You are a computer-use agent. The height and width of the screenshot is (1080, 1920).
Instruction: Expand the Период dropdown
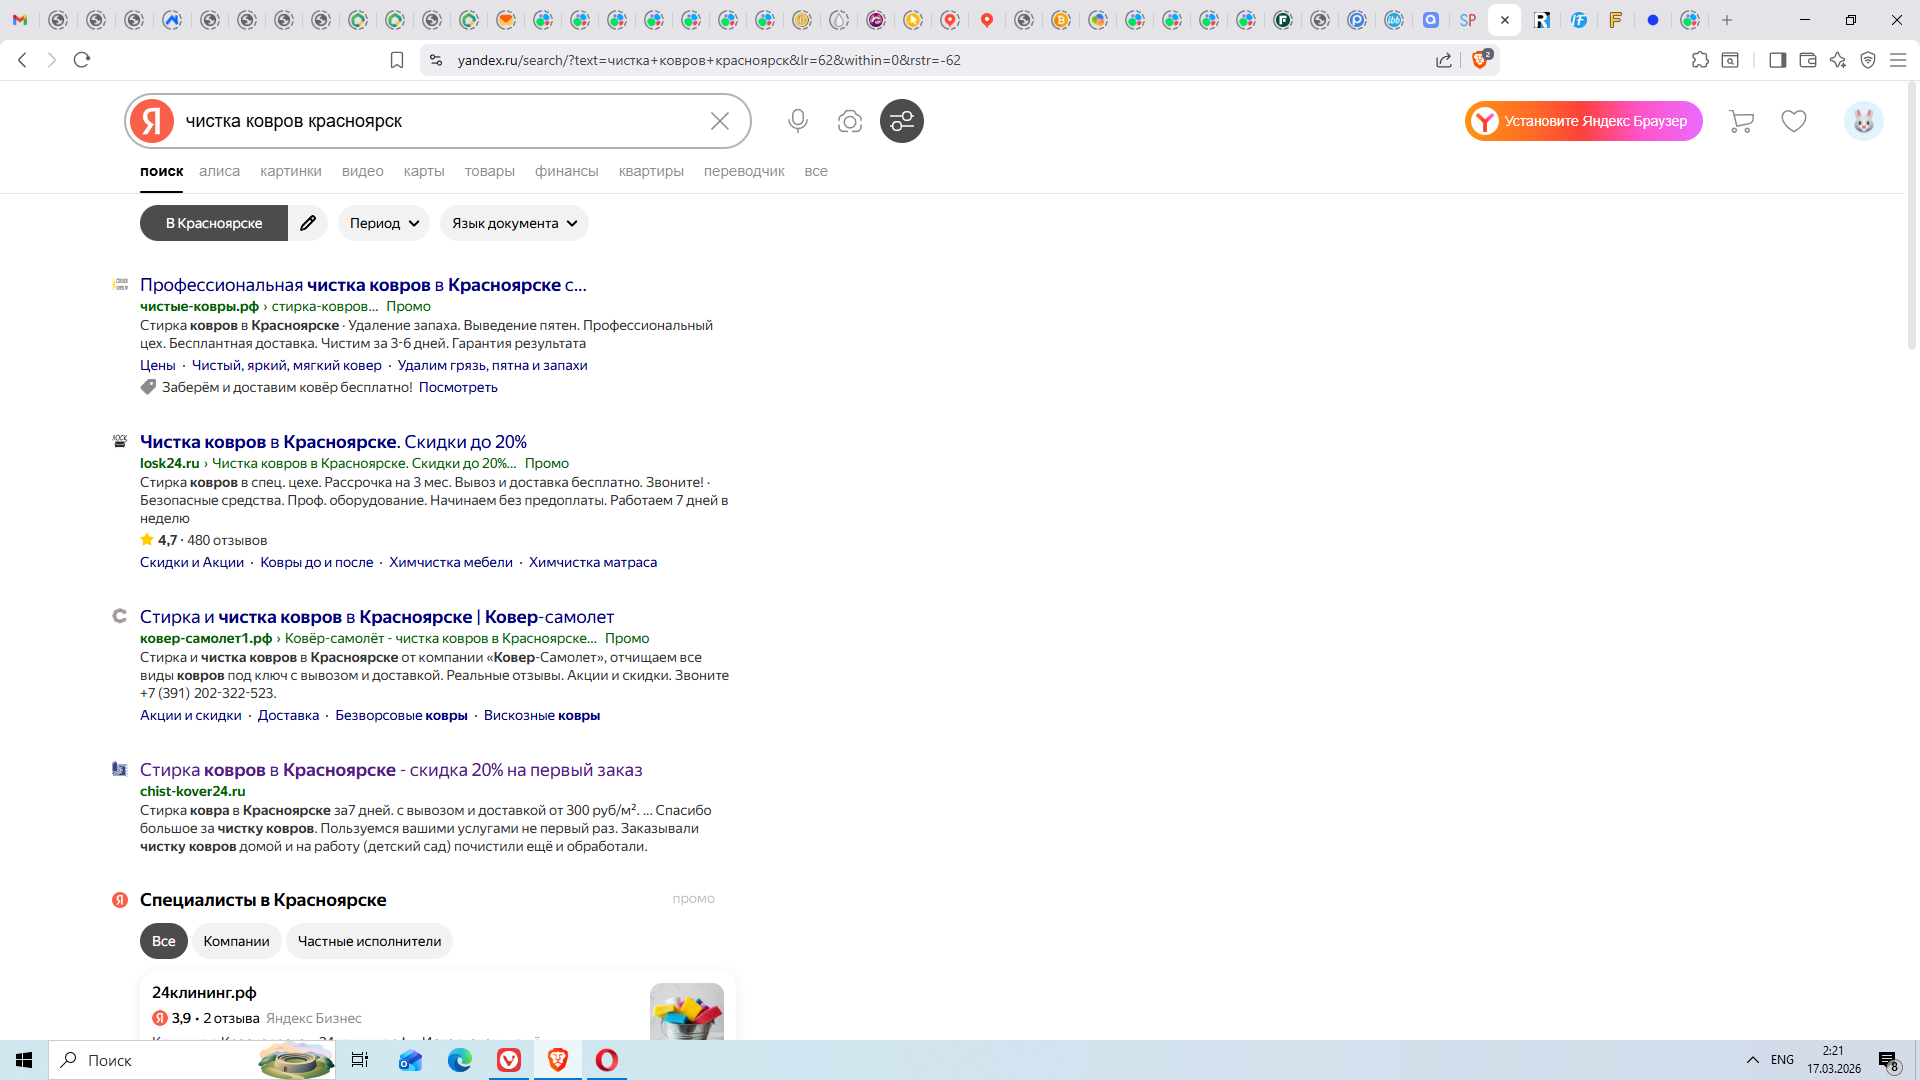(x=384, y=223)
